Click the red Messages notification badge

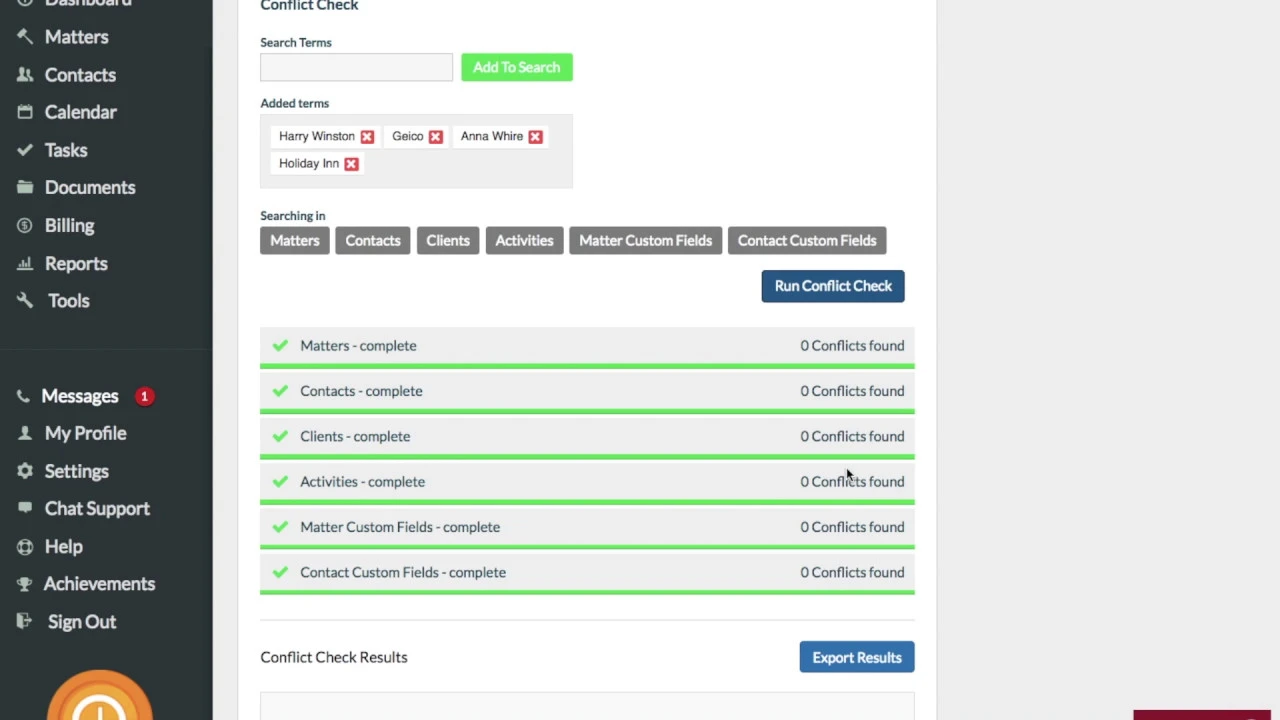click(x=144, y=396)
